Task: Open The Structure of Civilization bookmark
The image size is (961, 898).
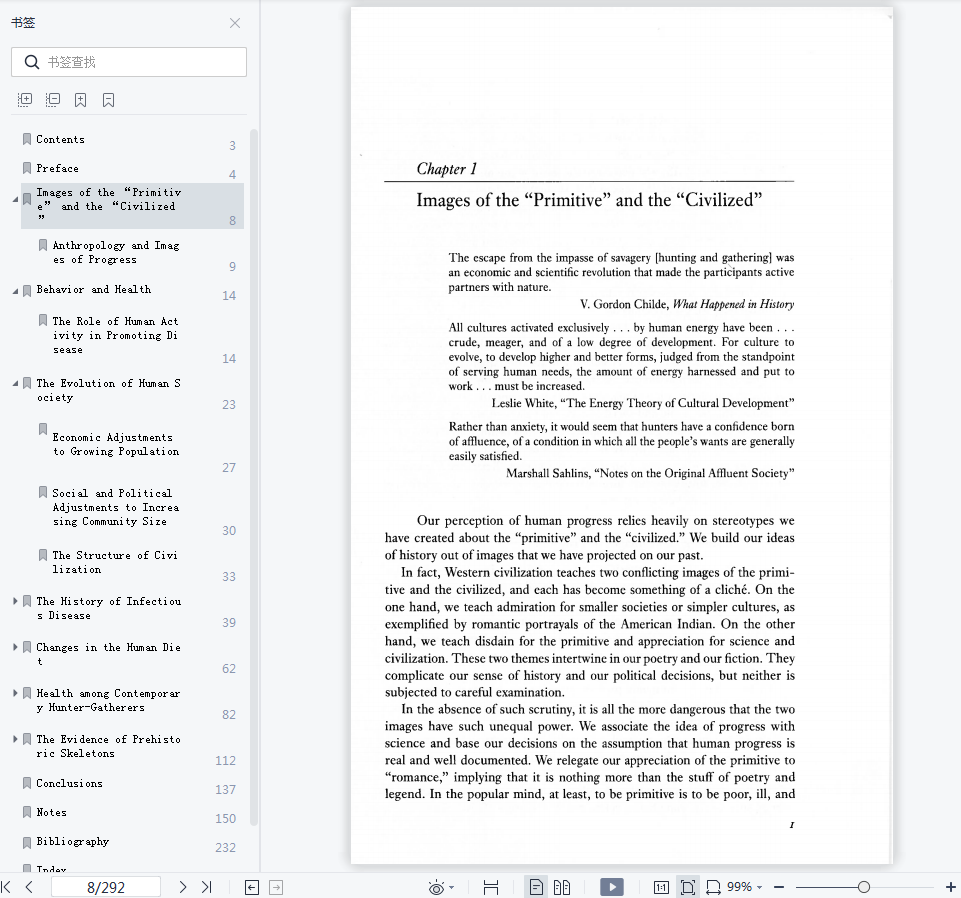Action: [115, 562]
